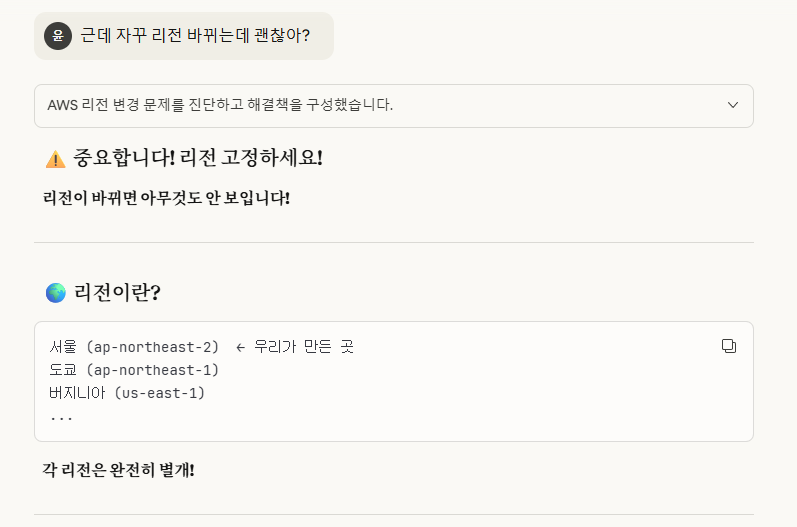Click the text 각 리전은 완전히 별개!
This screenshot has height=527, width=797.
point(119,469)
